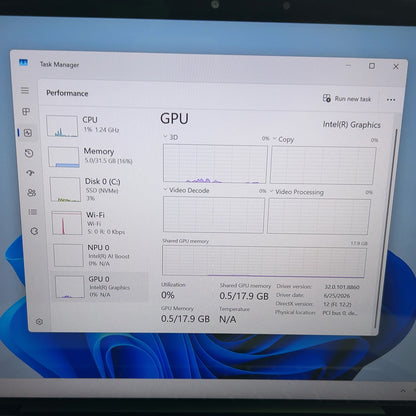Click the Driver version value 32.0.101
Screen dimensions: 416x416
tap(342, 287)
